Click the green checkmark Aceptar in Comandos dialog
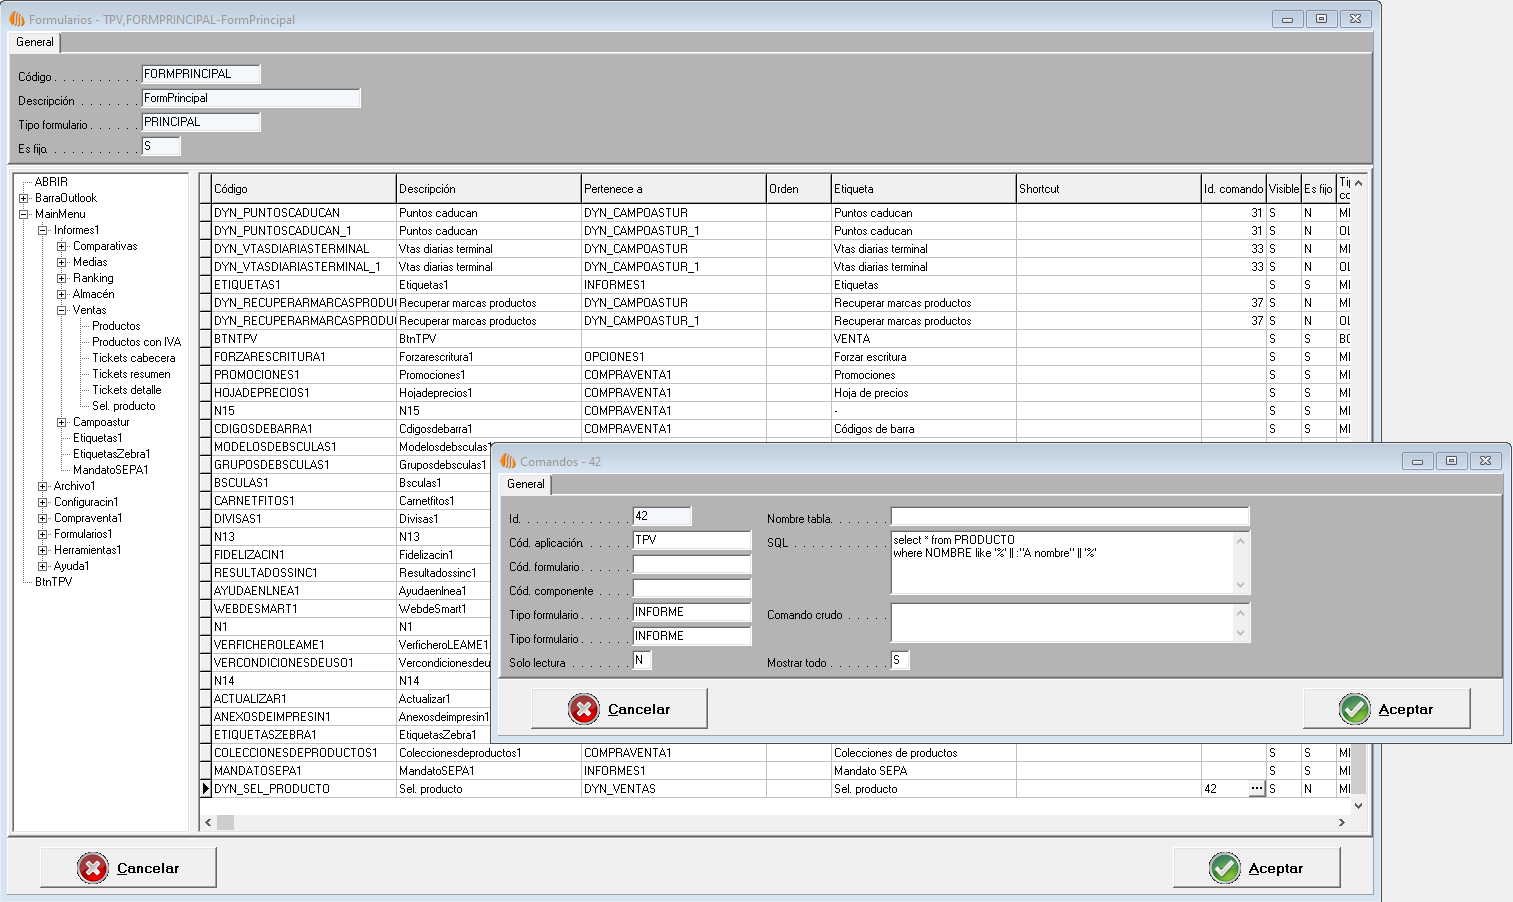This screenshot has height=902, width=1513. [x=1386, y=709]
